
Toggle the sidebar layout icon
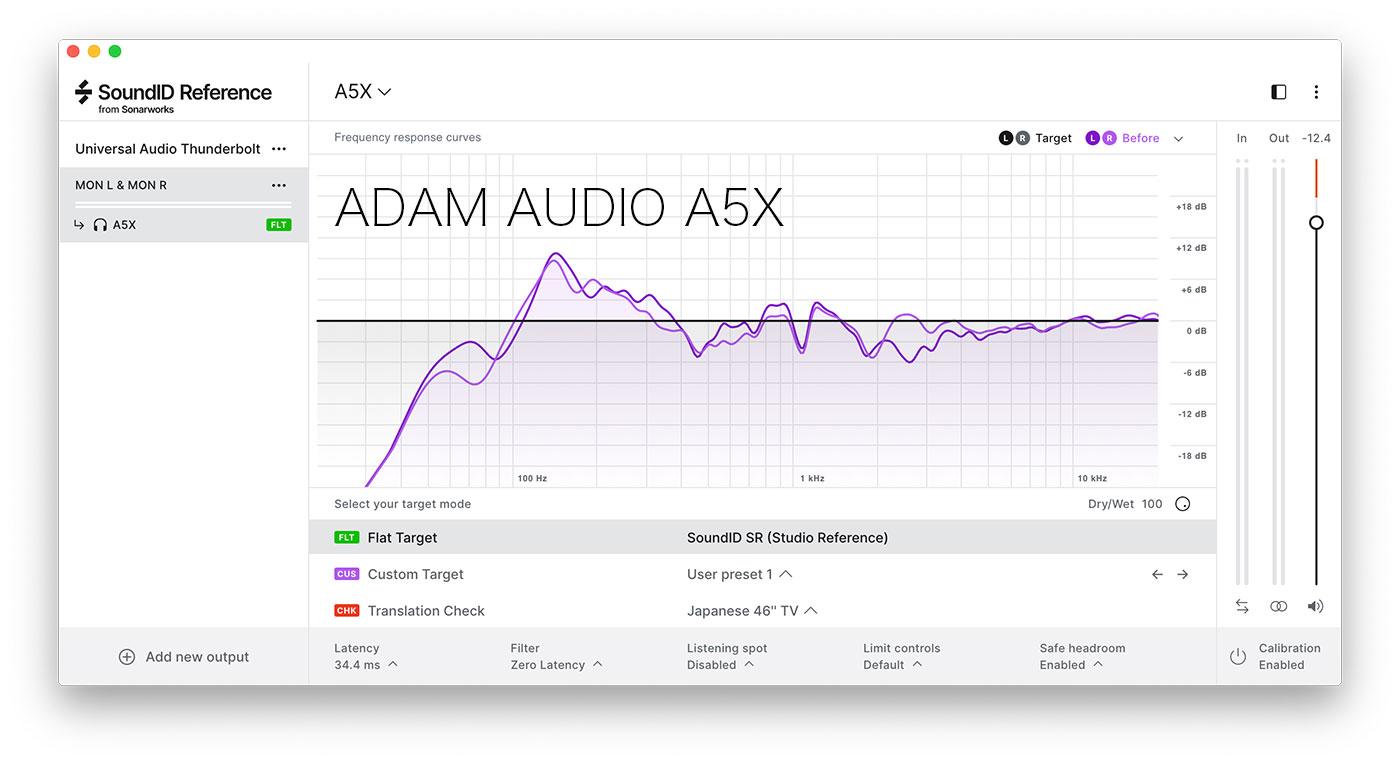pos(1279,92)
